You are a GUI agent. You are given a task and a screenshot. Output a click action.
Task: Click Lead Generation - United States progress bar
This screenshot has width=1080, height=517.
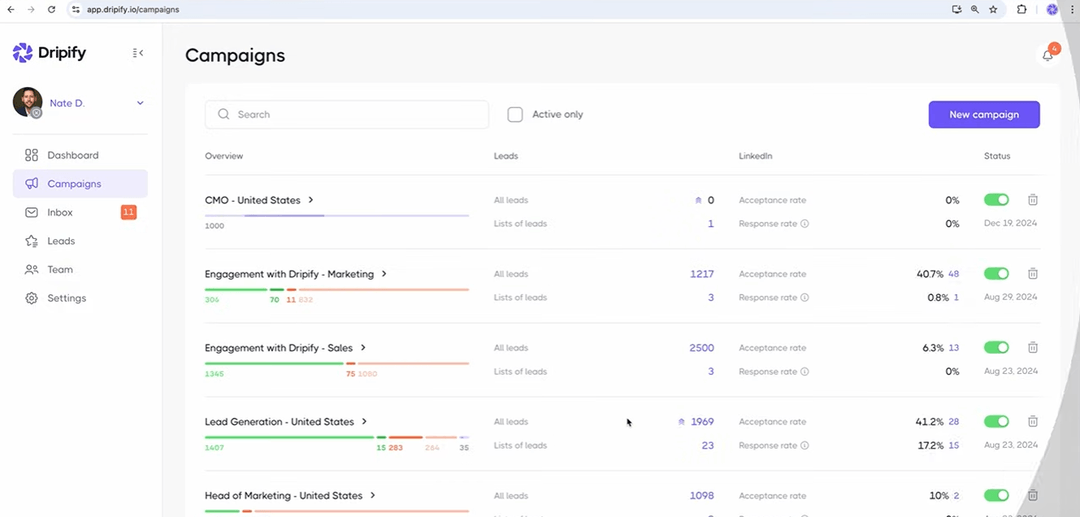[x=337, y=437]
